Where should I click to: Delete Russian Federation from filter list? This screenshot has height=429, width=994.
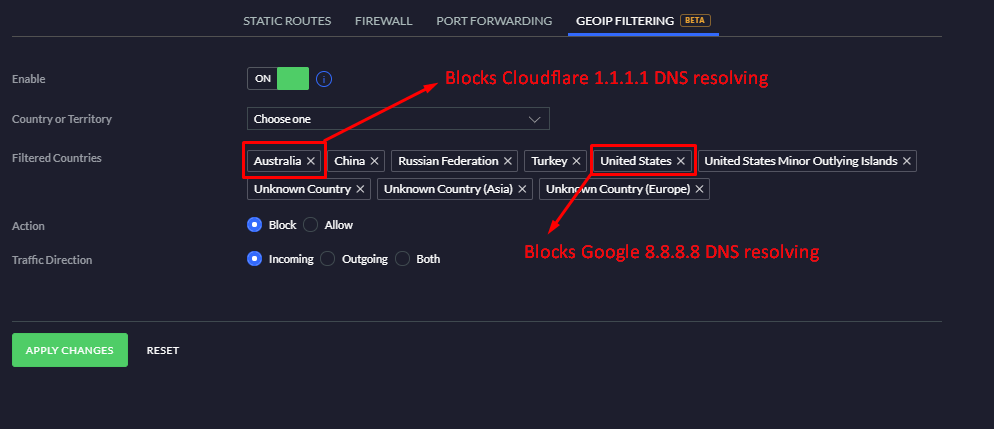point(508,161)
